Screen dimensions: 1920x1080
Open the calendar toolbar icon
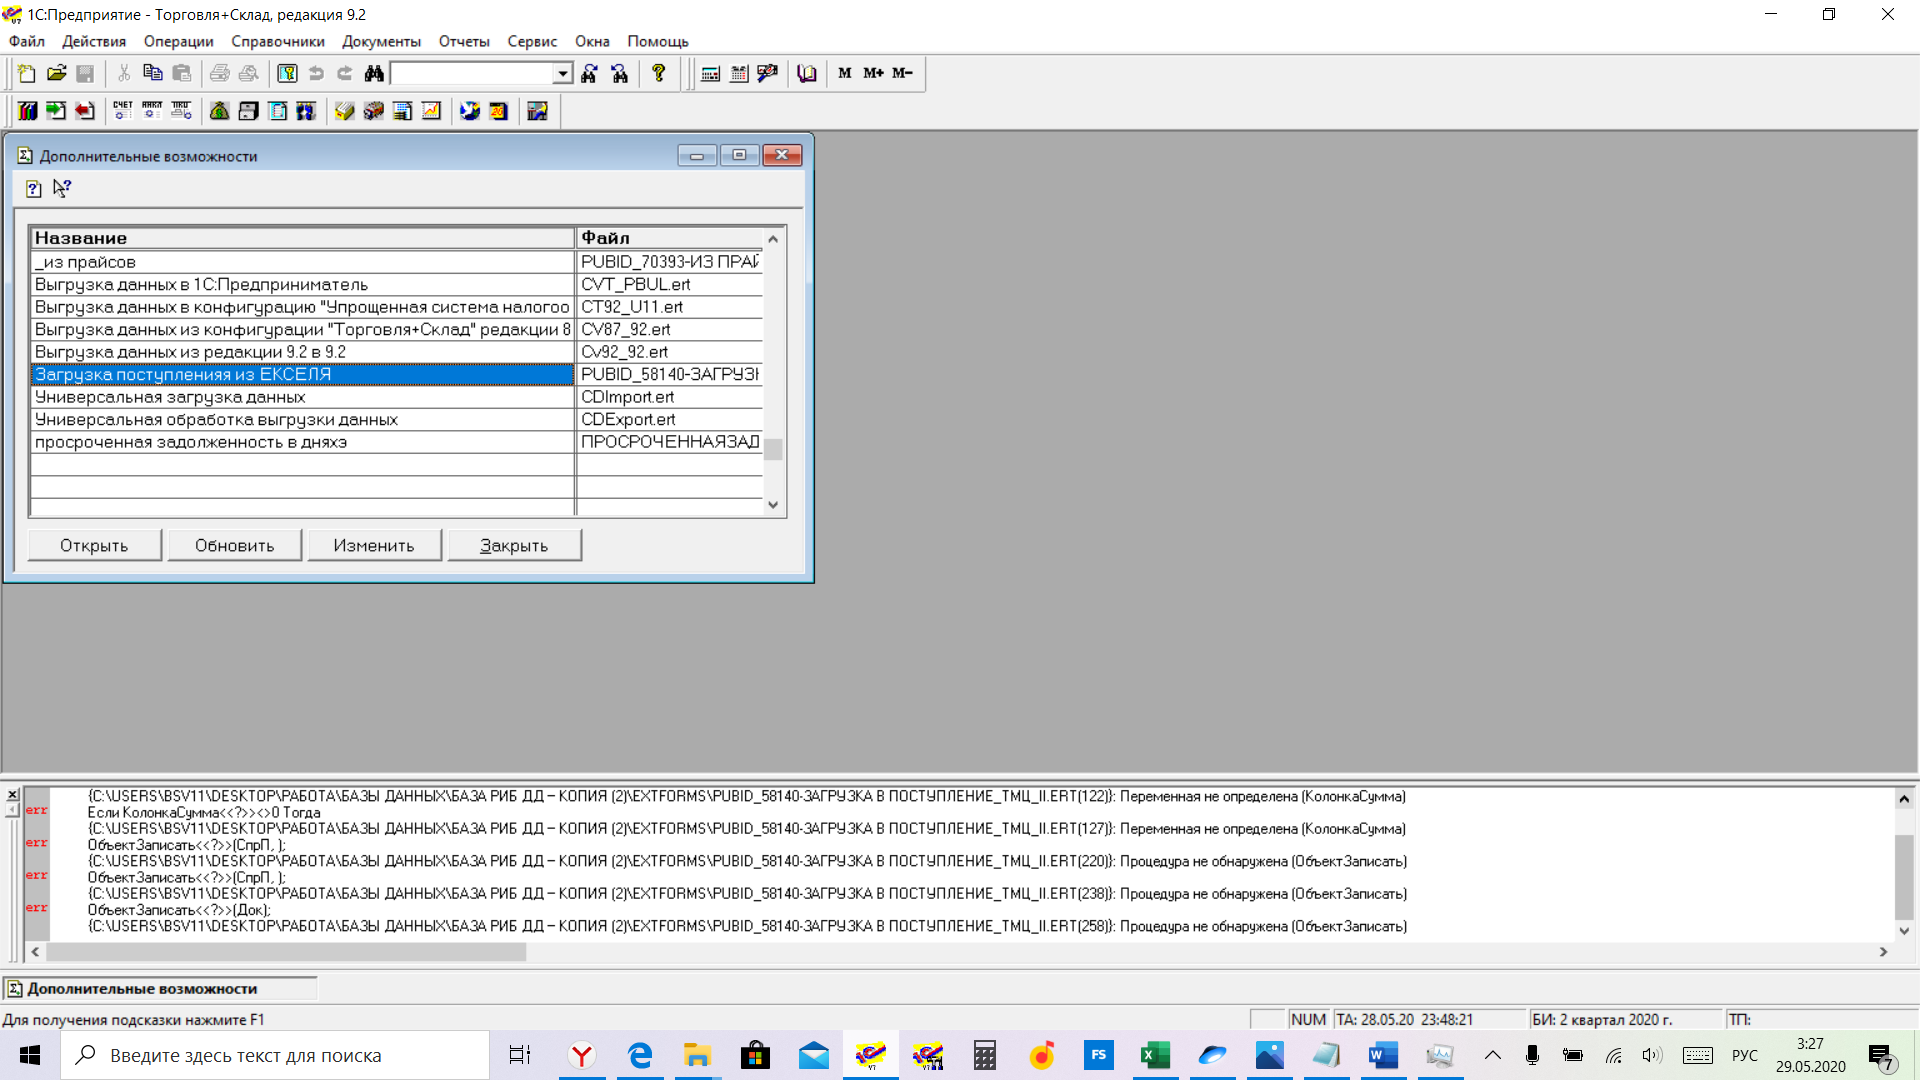coord(739,73)
